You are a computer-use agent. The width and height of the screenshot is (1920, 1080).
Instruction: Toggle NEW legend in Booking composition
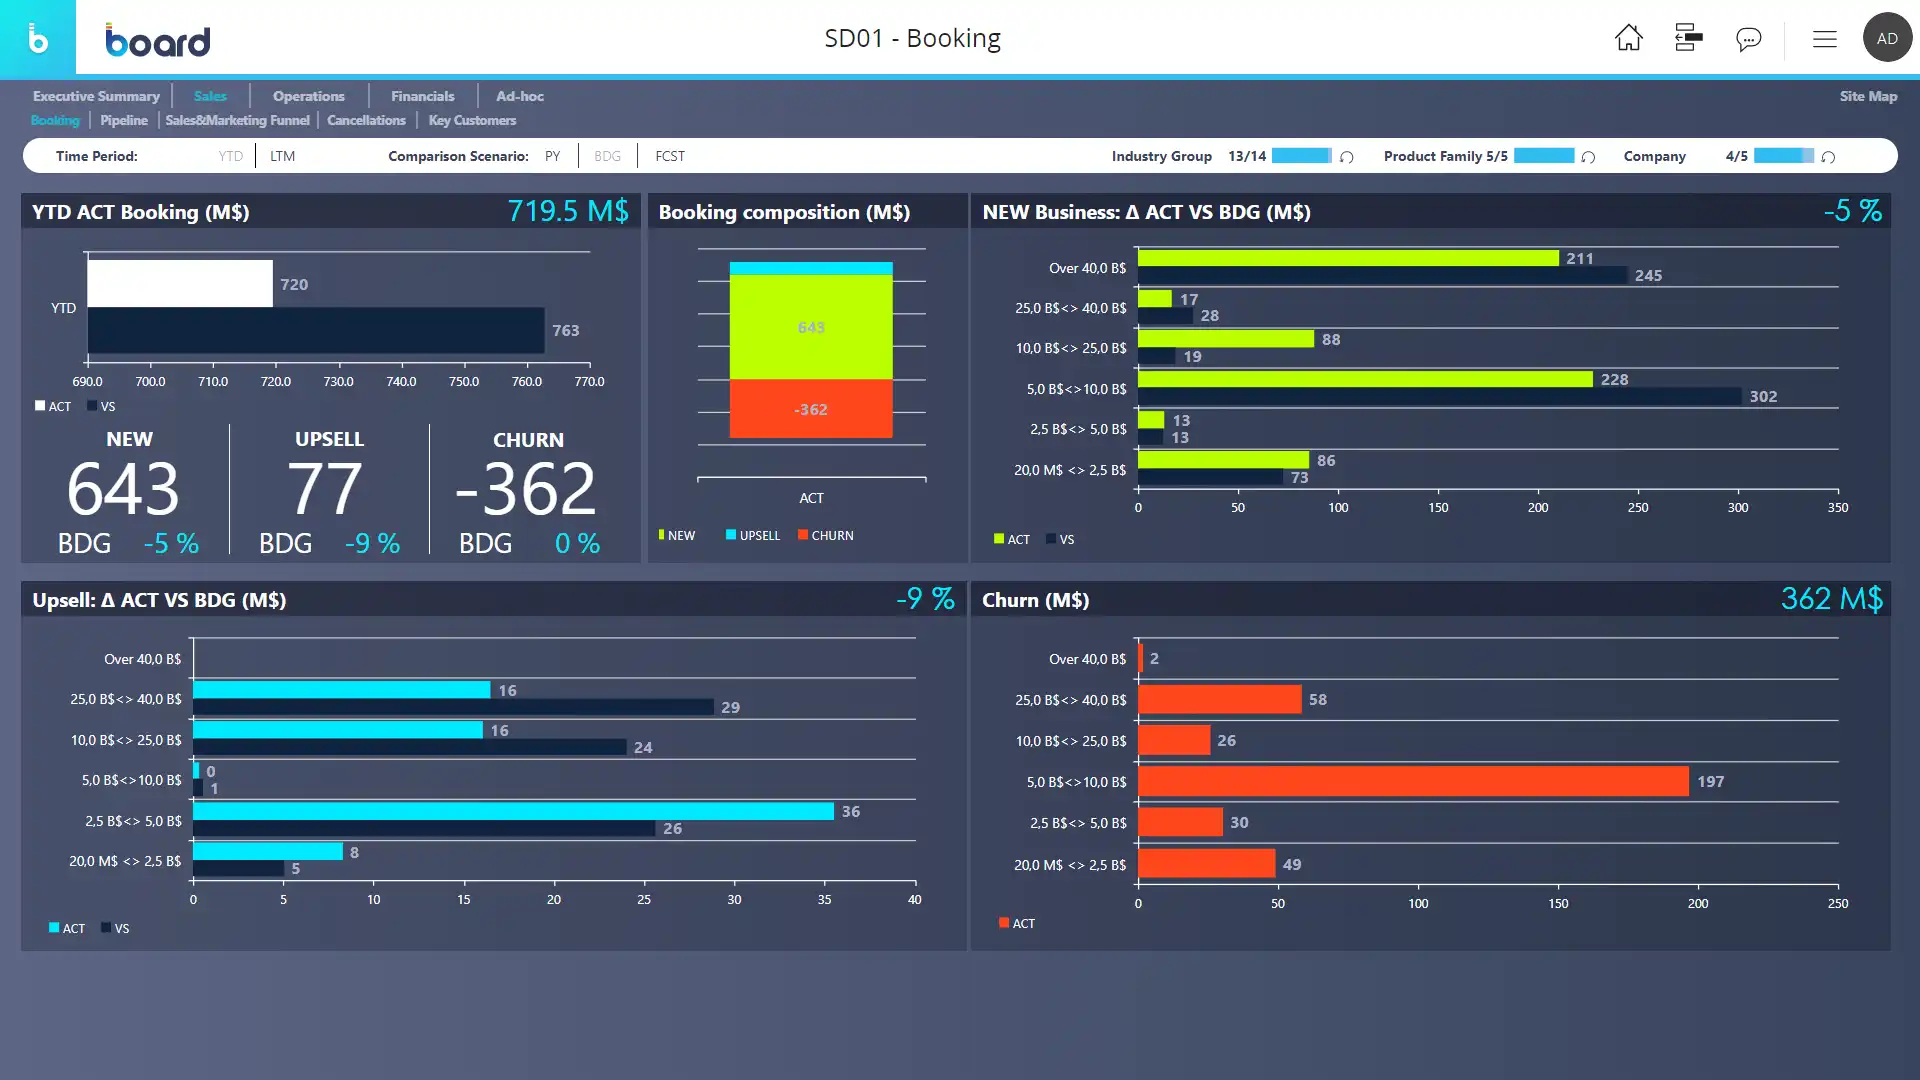pyautogui.click(x=677, y=535)
